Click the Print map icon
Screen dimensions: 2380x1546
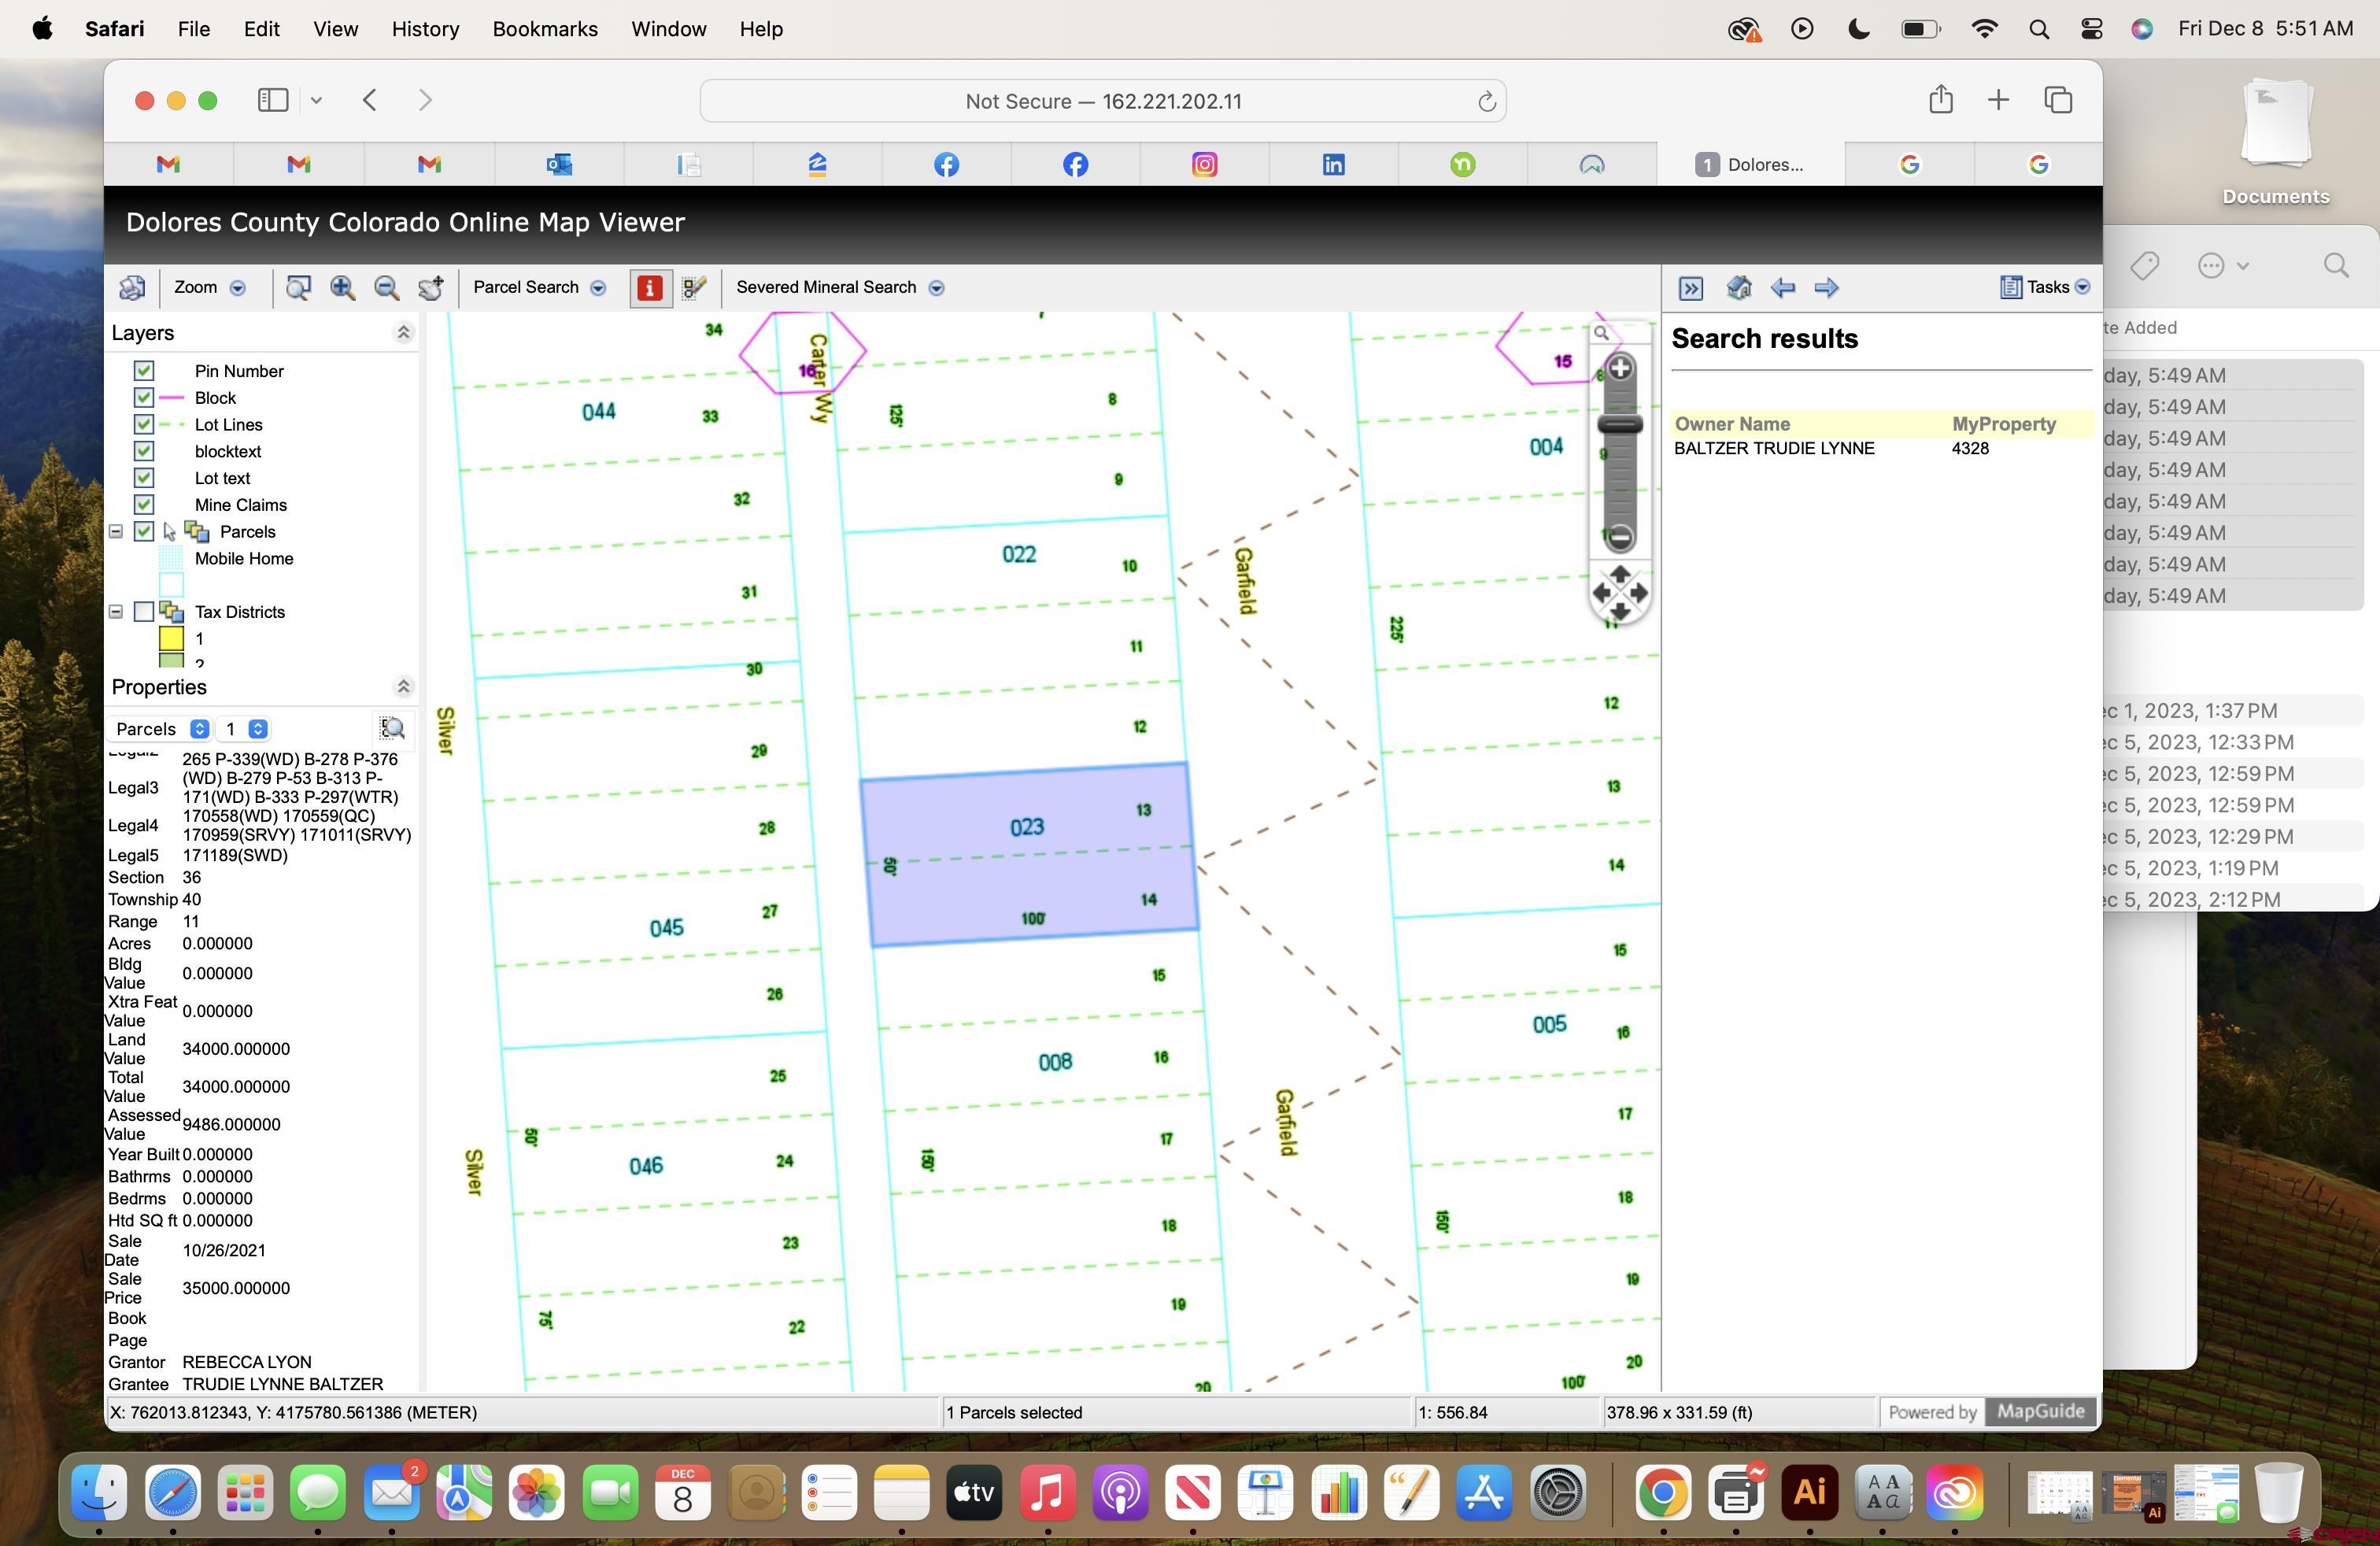click(x=132, y=288)
